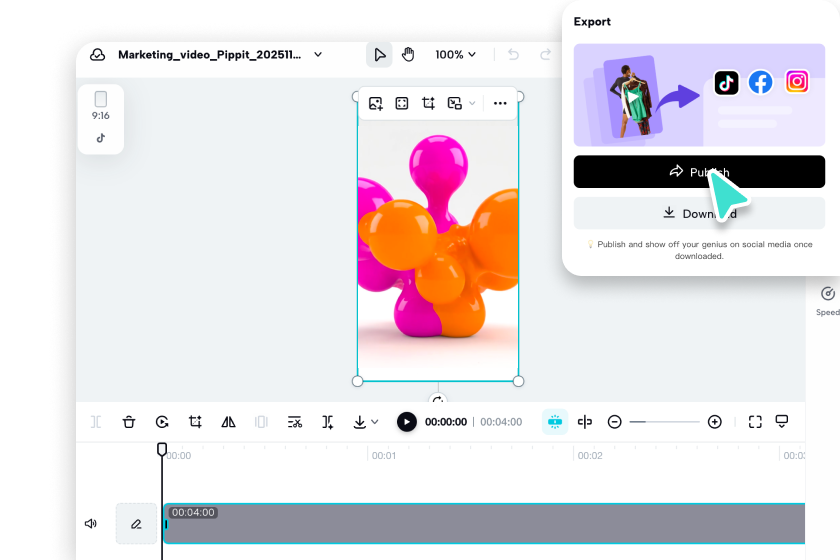Click the playhead marker handle
The image size is (840, 560).
[162, 449]
